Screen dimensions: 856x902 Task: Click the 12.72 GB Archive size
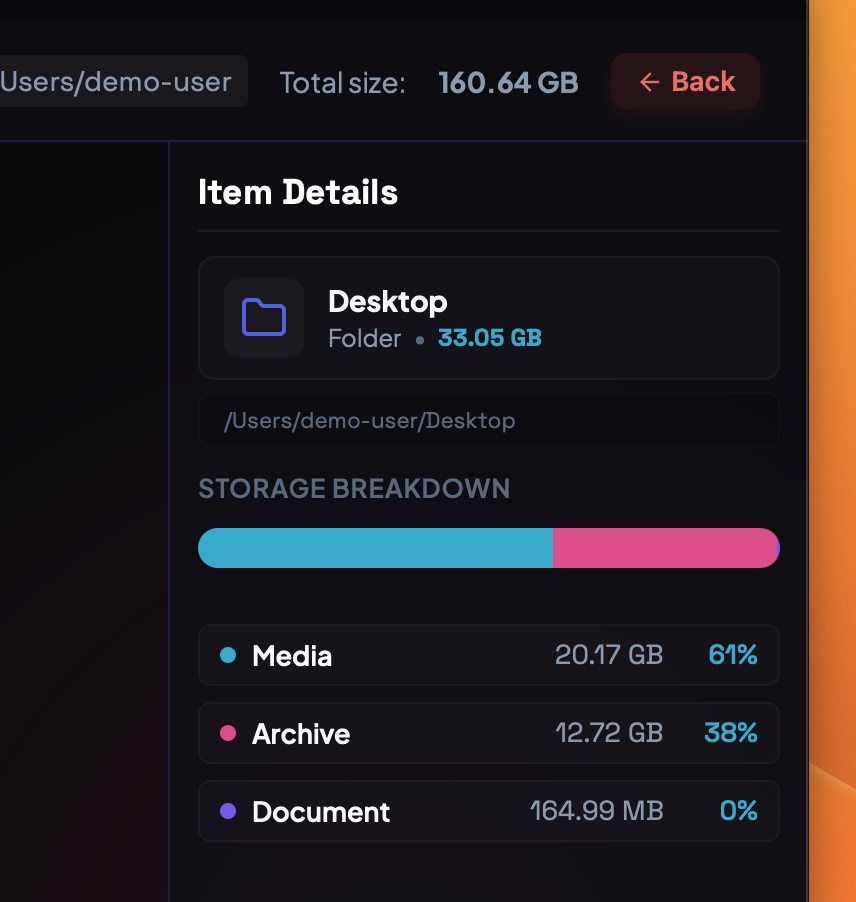point(609,733)
